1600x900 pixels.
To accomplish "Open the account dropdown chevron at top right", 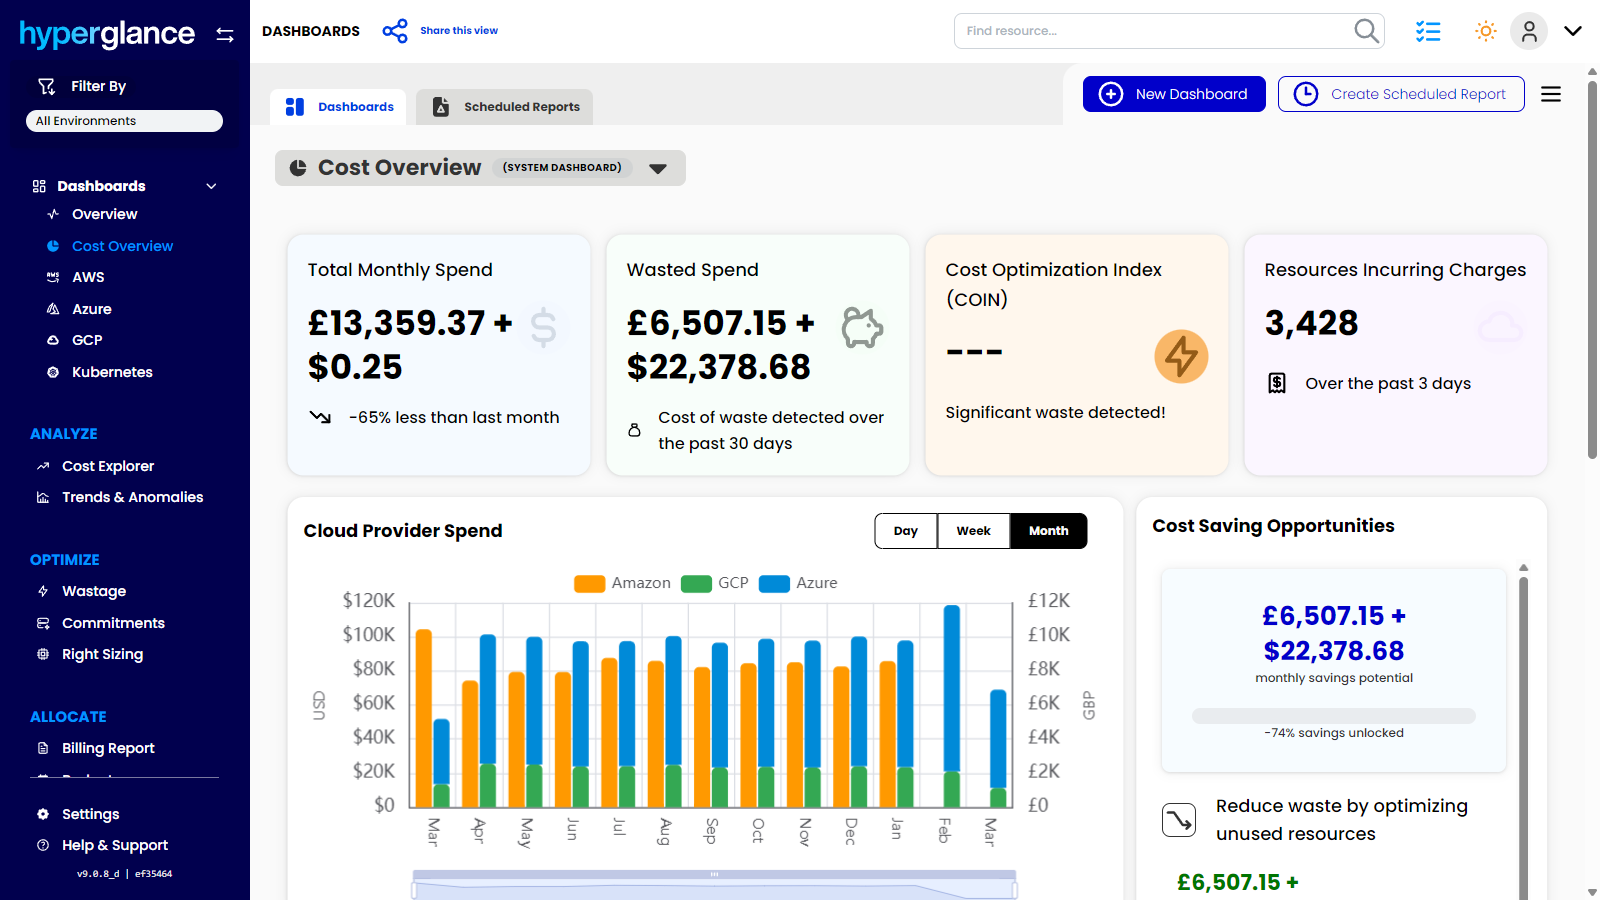I will point(1573,31).
